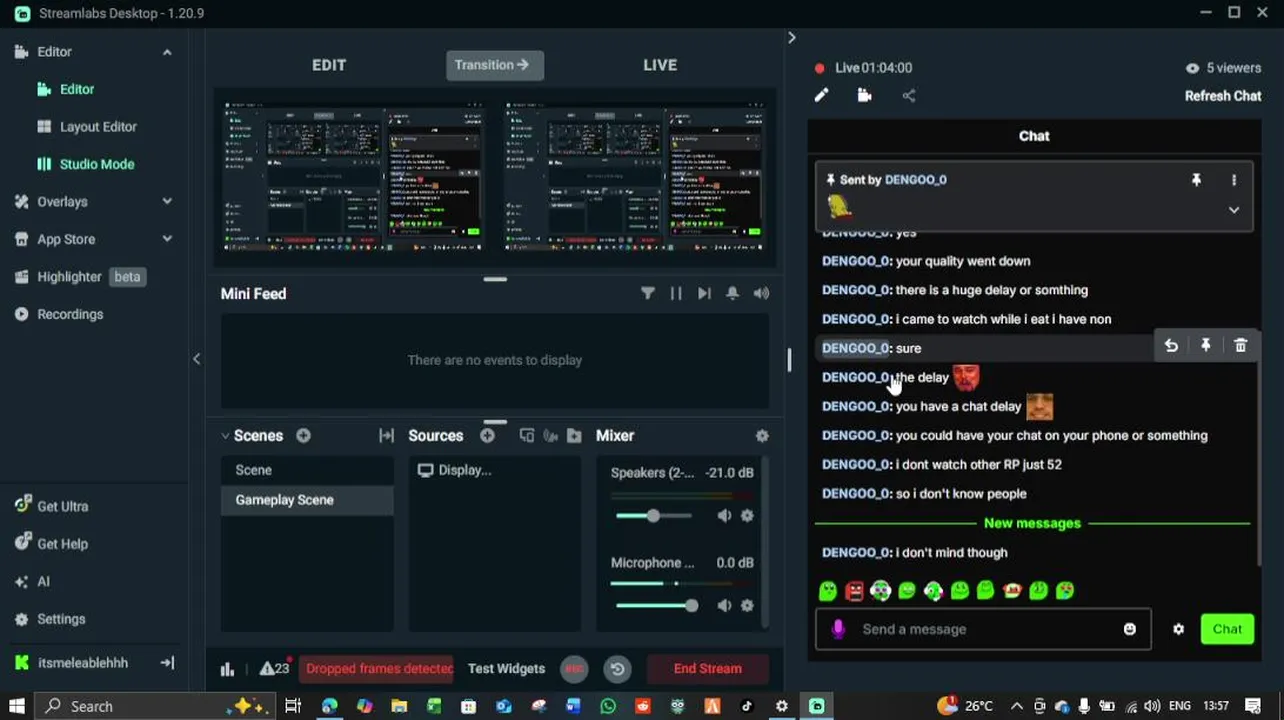Mute the Speakers audio source
1284x720 pixels.
tap(724, 516)
